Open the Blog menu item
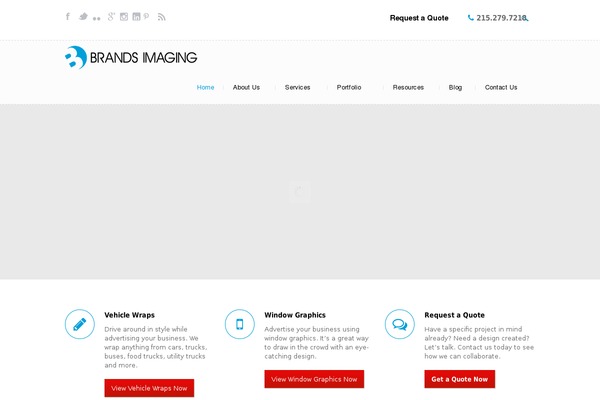Viewport: 600px width, 400px height. click(x=455, y=87)
